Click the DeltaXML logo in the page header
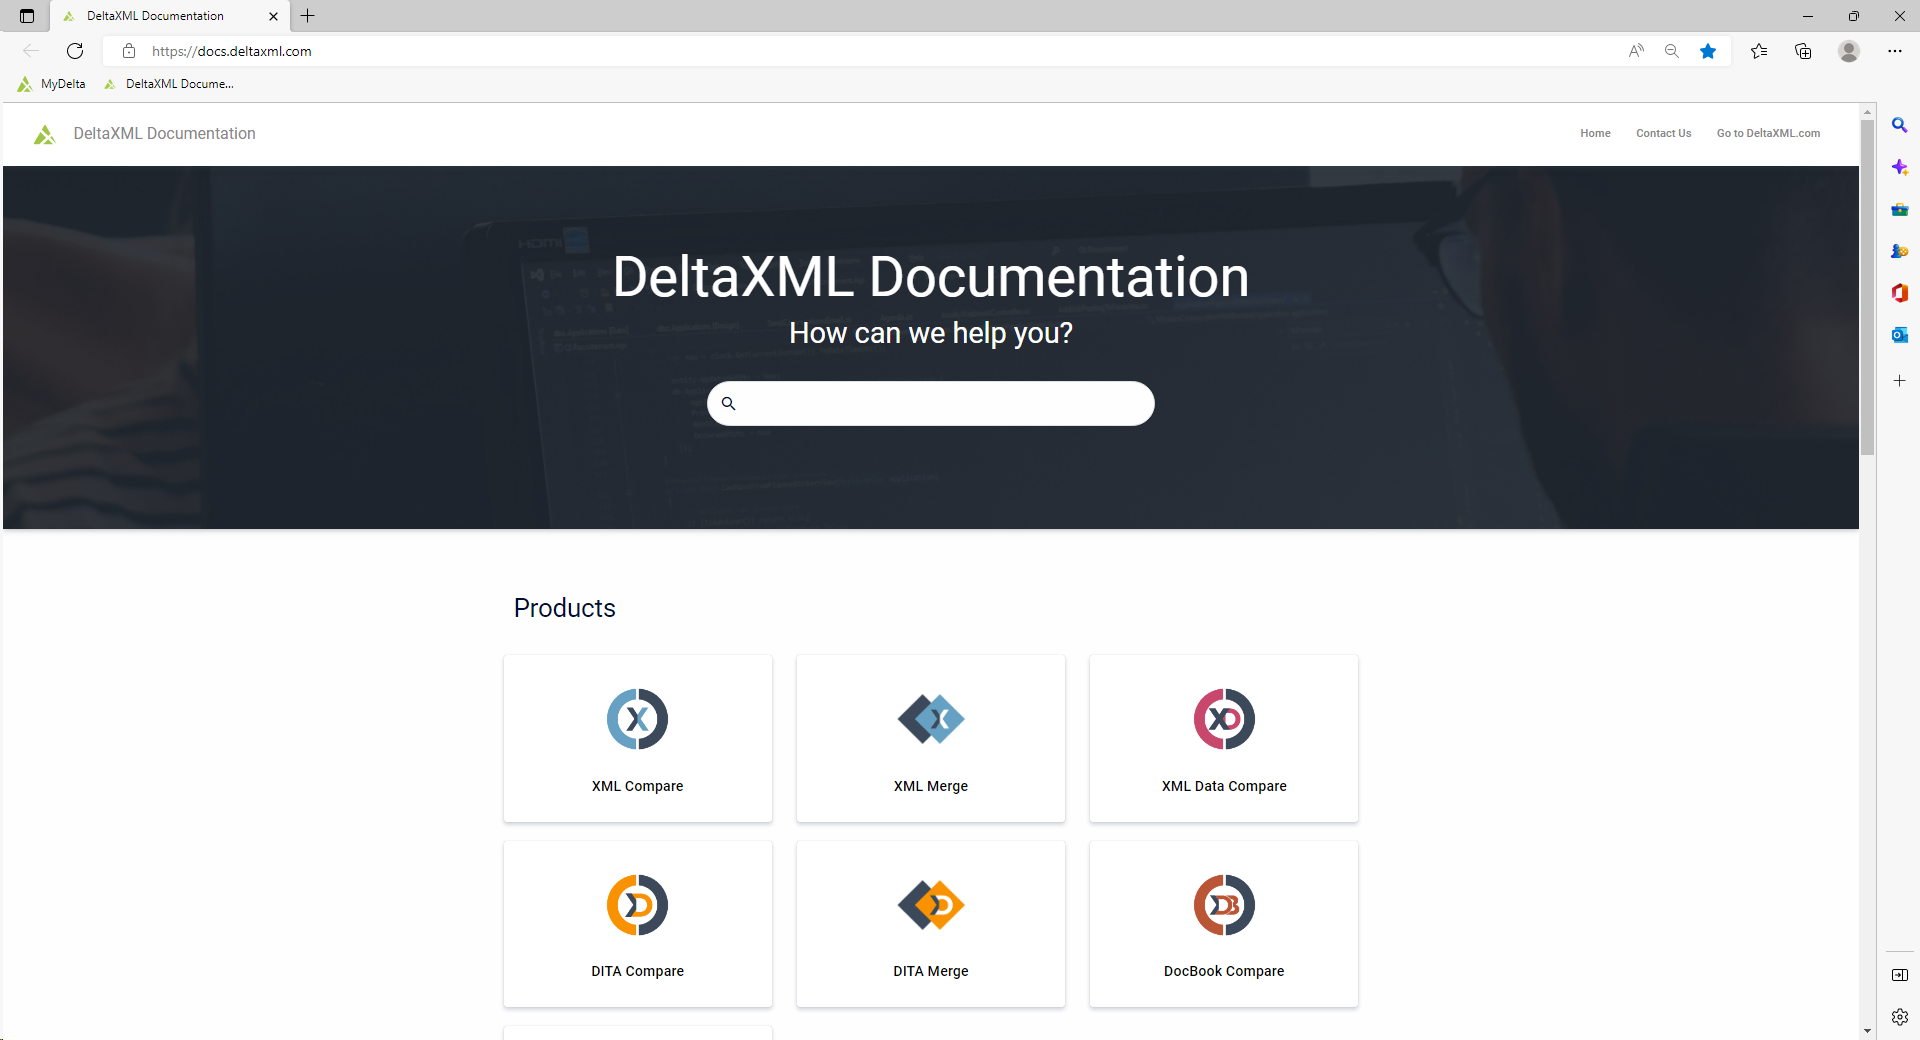Screen dimensions: 1920x1040 [x=45, y=134]
